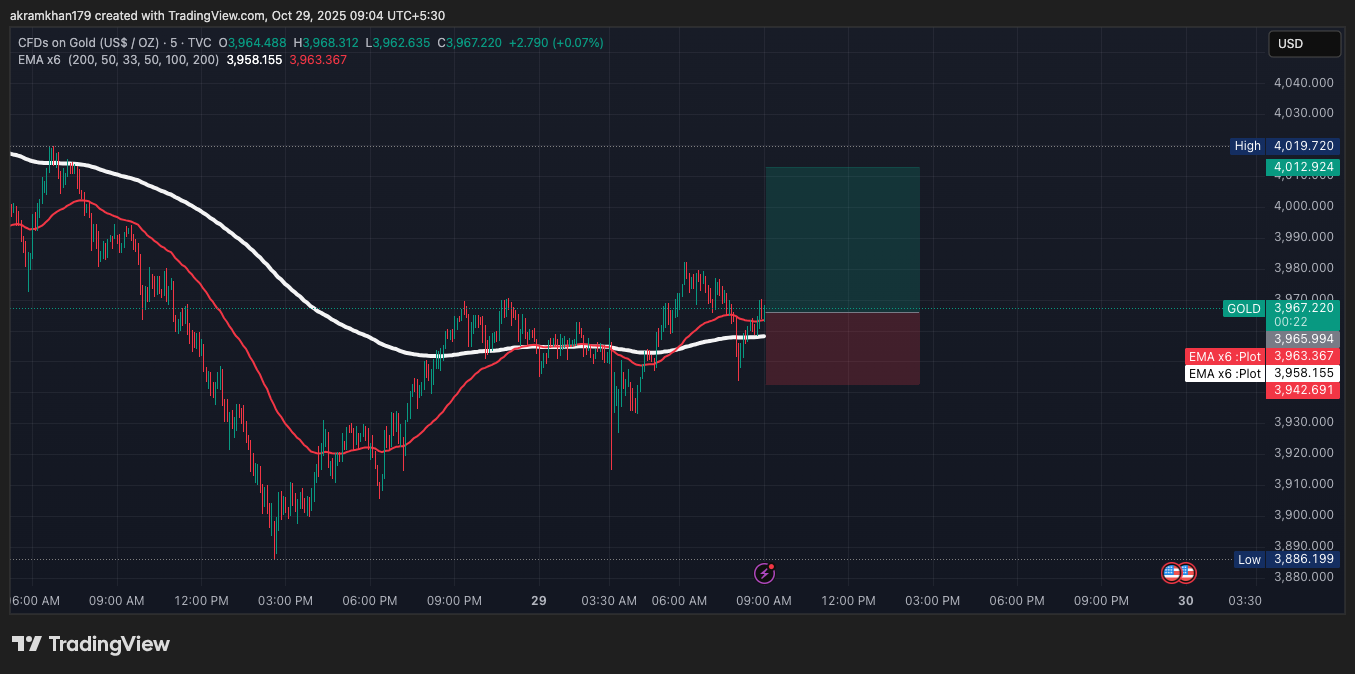Click the red stop-loss zone of the position tool
Viewport: 1355px width, 674px height.
[x=842, y=348]
